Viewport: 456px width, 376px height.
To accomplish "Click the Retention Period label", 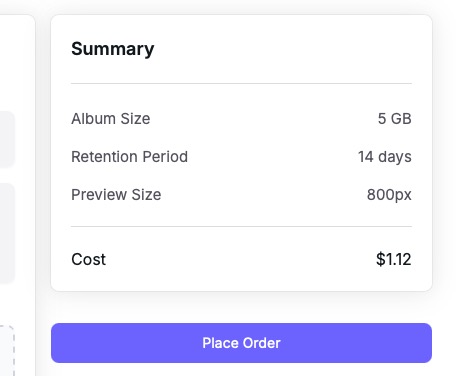I will [130, 157].
